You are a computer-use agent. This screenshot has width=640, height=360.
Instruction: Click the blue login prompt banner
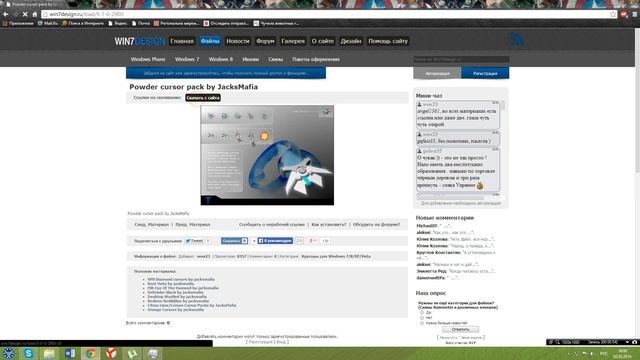[x=226, y=73]
